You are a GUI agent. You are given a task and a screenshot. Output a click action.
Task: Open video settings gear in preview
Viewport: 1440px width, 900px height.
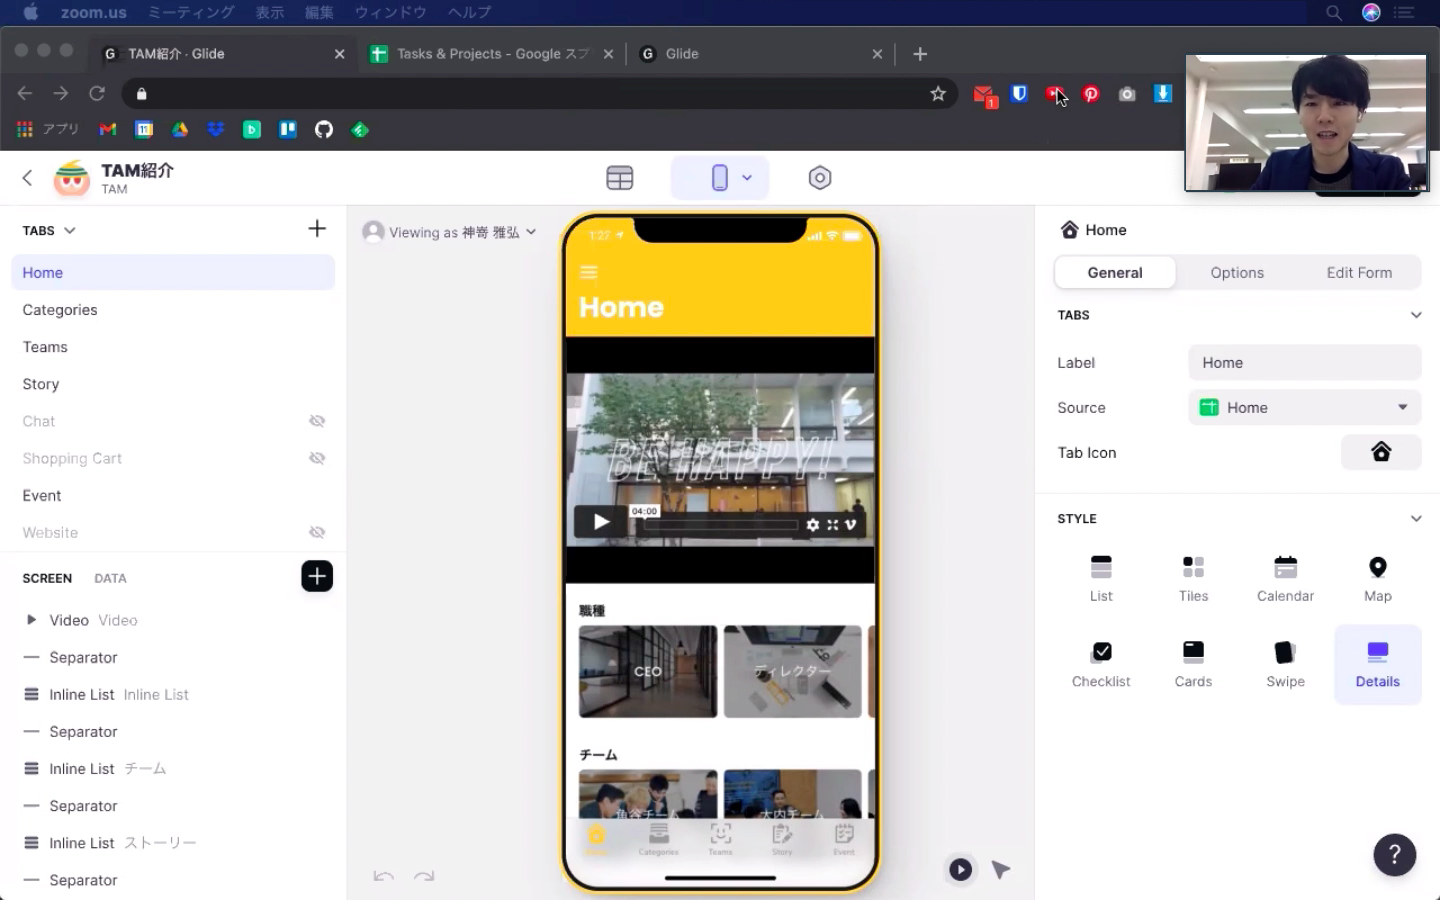(x=813, y=525)
